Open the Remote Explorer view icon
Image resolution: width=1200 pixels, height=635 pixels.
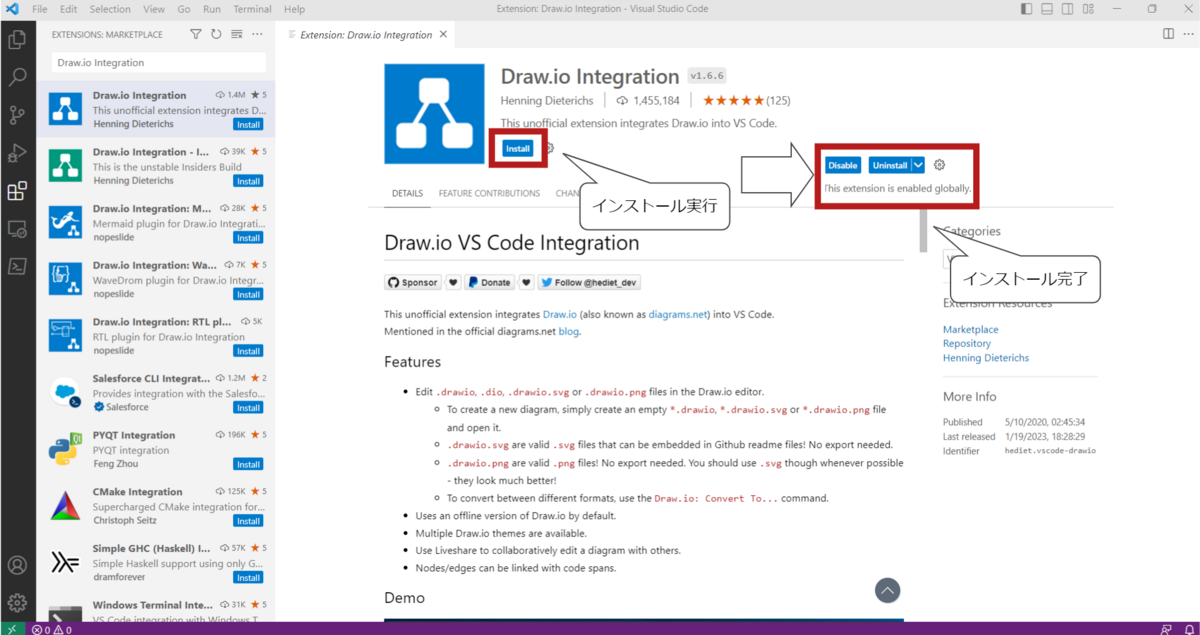[x=17, y=229]
